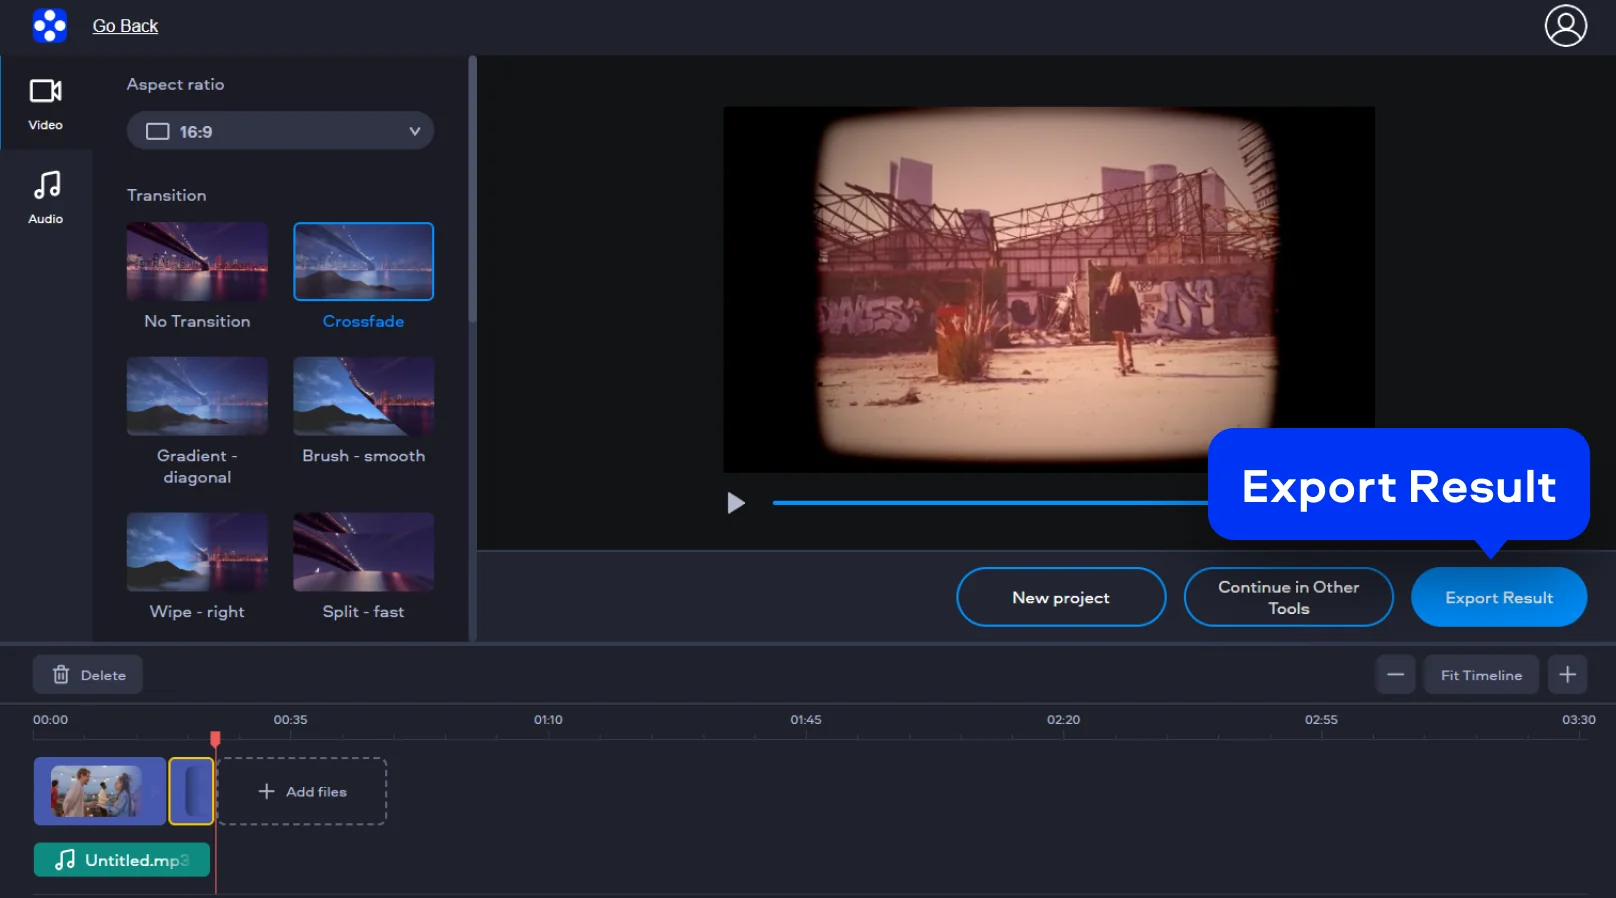Zoom out the timeline with minus icon
Viewport: 1616px width, 898px height.
pos(1395,675)
